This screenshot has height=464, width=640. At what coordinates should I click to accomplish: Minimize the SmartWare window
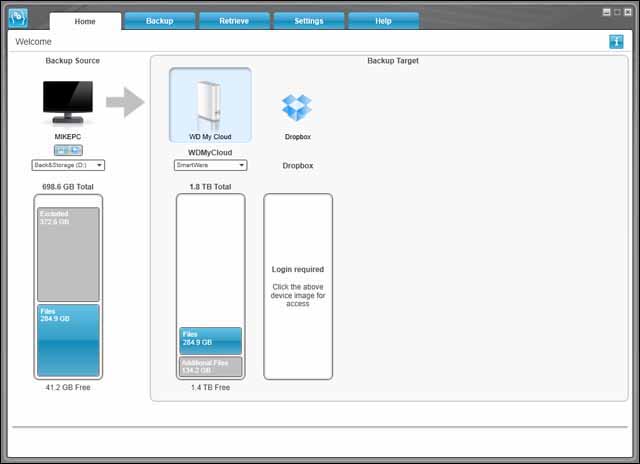coord(606,12)
